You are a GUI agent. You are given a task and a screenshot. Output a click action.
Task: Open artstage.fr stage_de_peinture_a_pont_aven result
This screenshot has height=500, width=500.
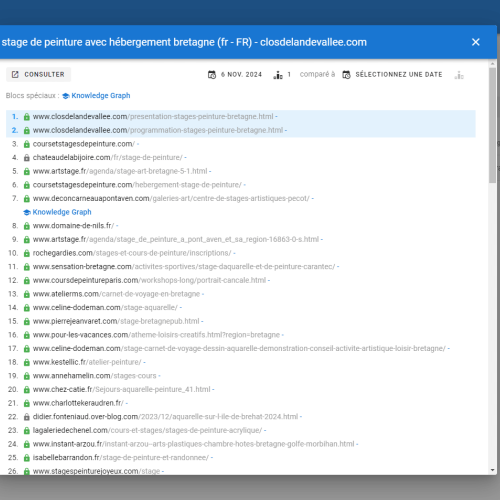[x=176, y=239]
